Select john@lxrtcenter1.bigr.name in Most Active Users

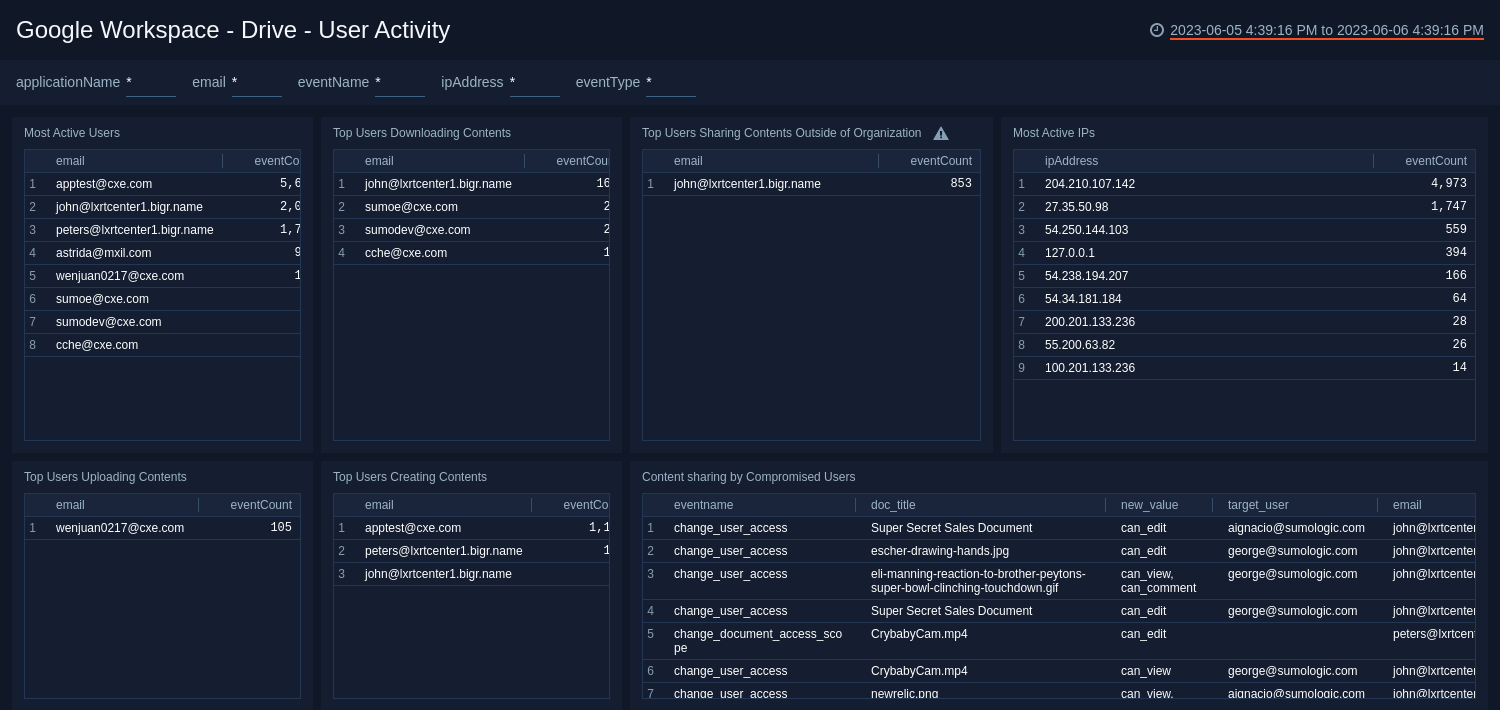coord(128,207)
